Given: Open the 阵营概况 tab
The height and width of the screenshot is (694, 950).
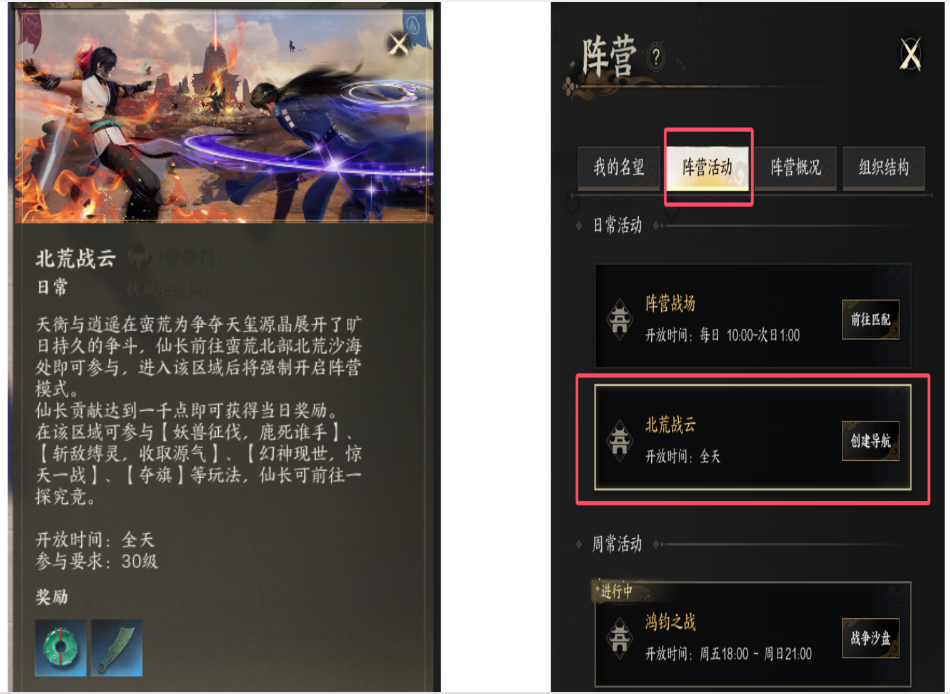Looking at the screenshot, I should point(796,167).
